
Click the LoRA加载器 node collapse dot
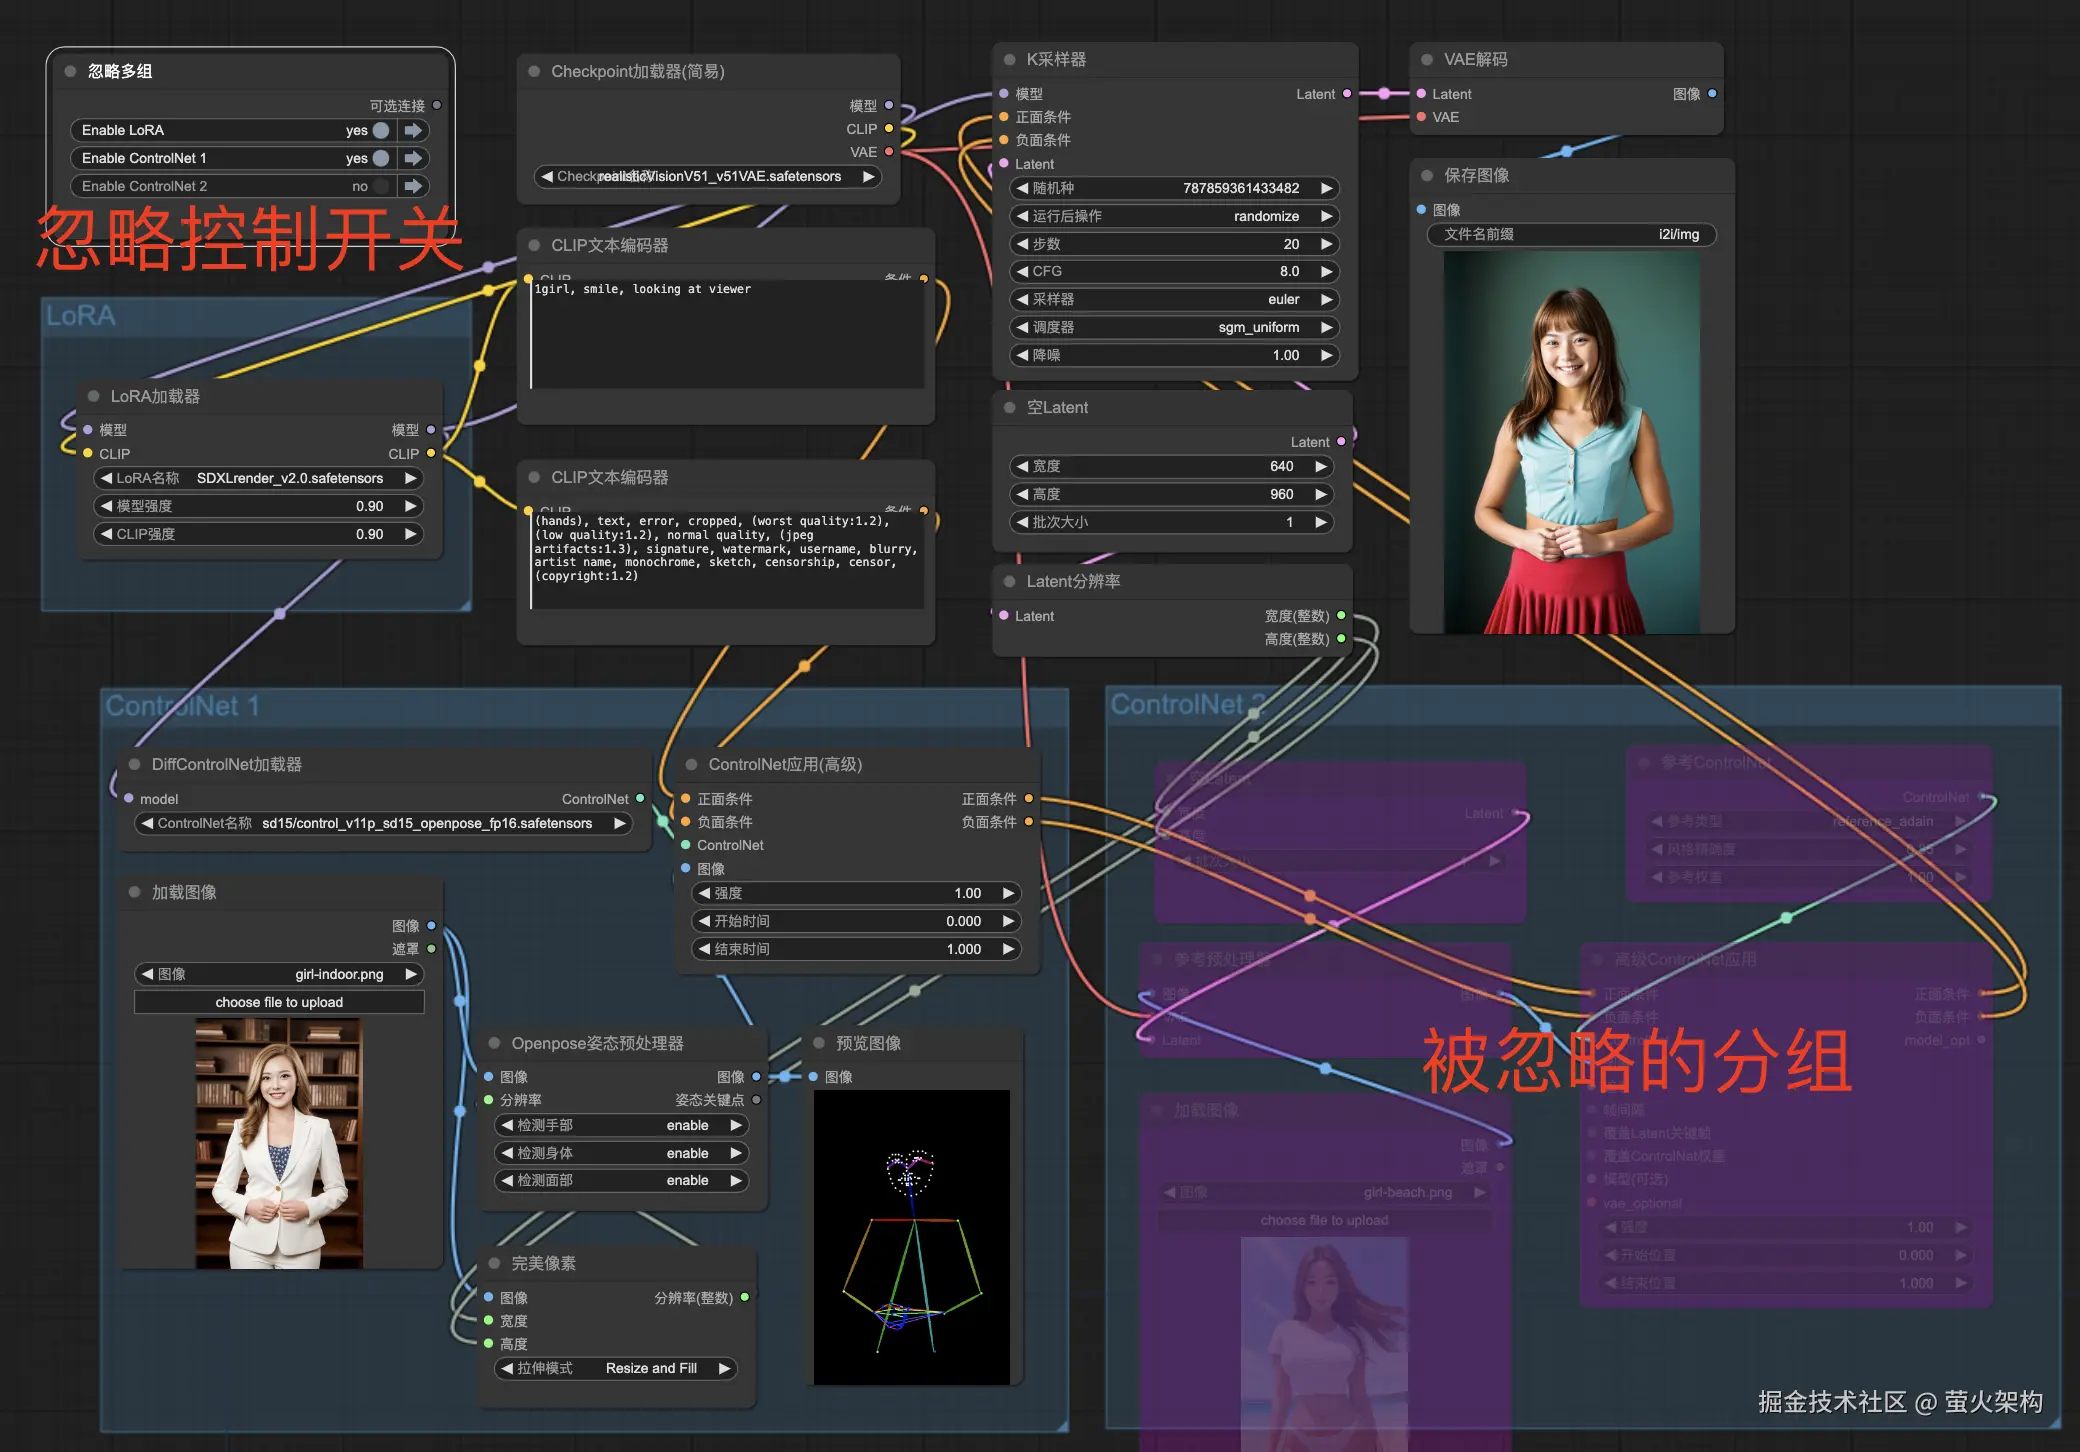[x=94, y=396]
